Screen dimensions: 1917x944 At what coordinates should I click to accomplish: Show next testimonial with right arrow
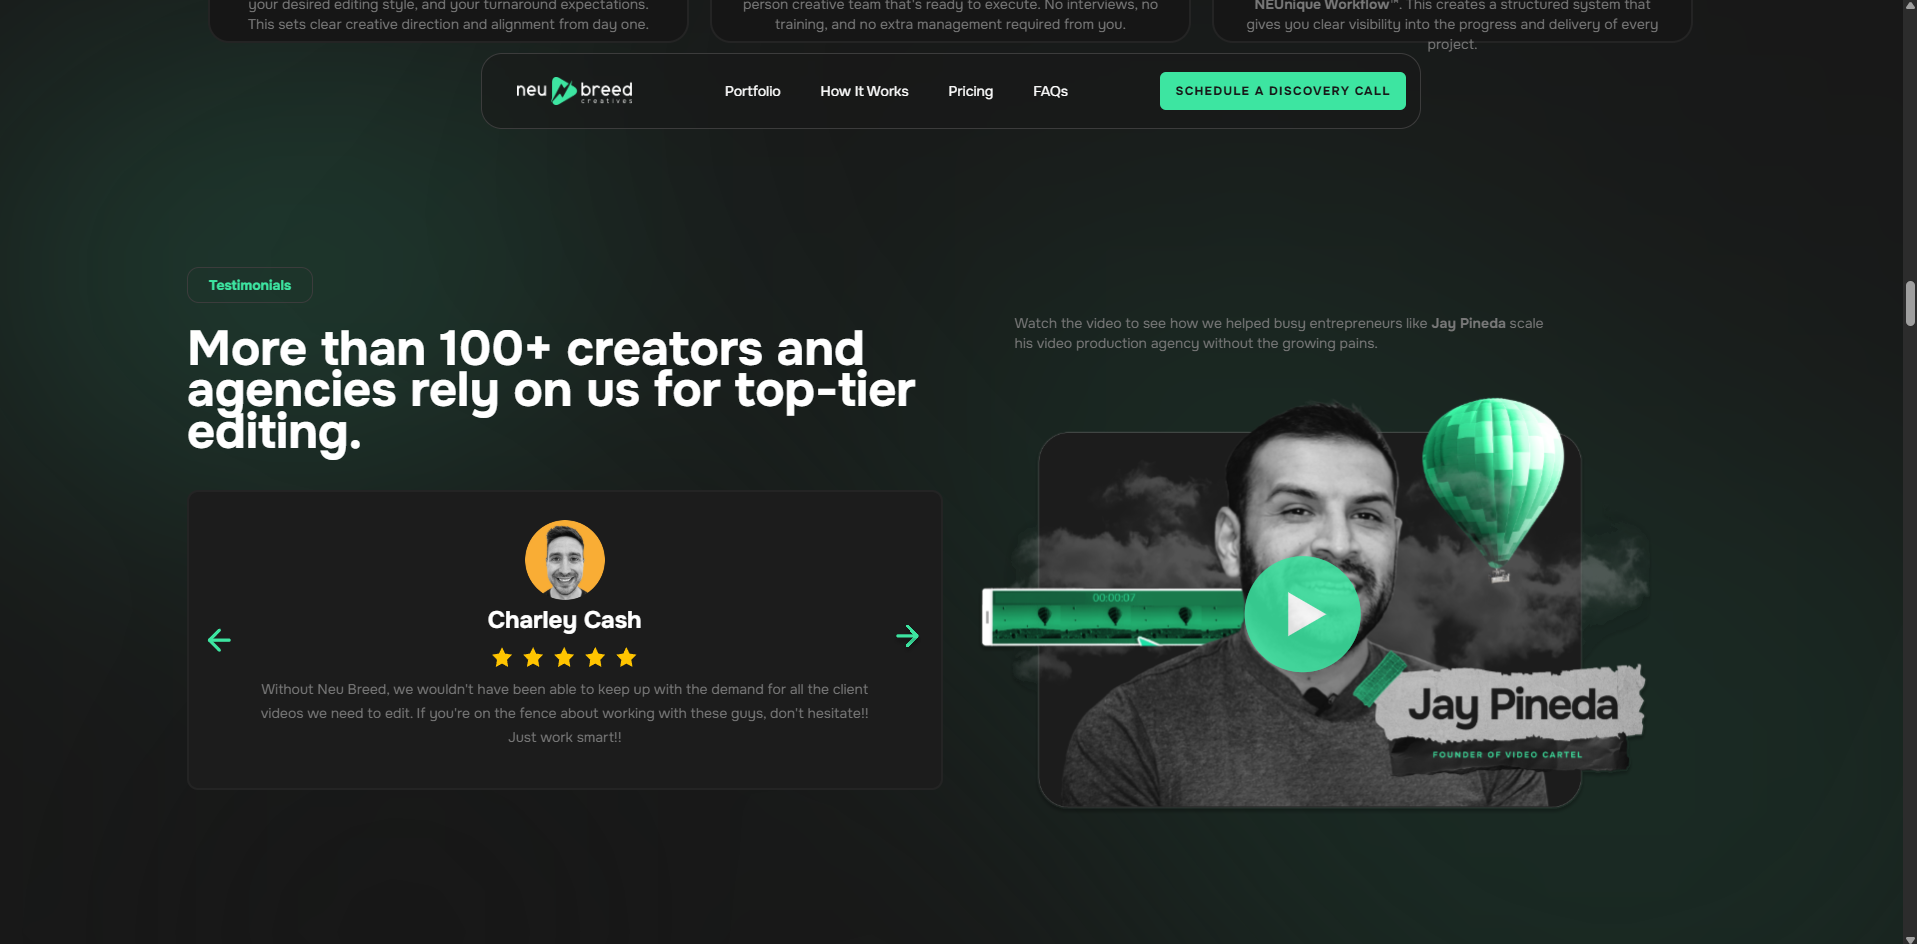(907, 636)
